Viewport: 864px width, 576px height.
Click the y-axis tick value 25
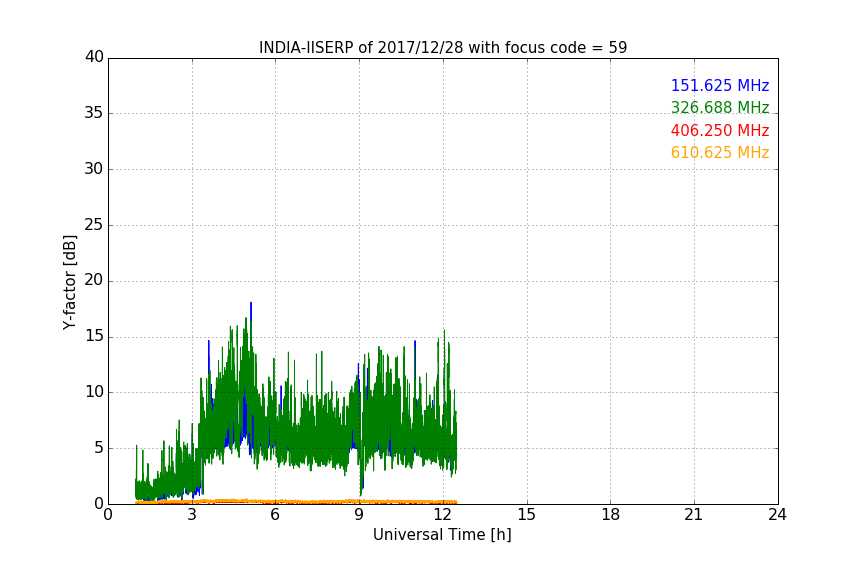click(94, 225)
